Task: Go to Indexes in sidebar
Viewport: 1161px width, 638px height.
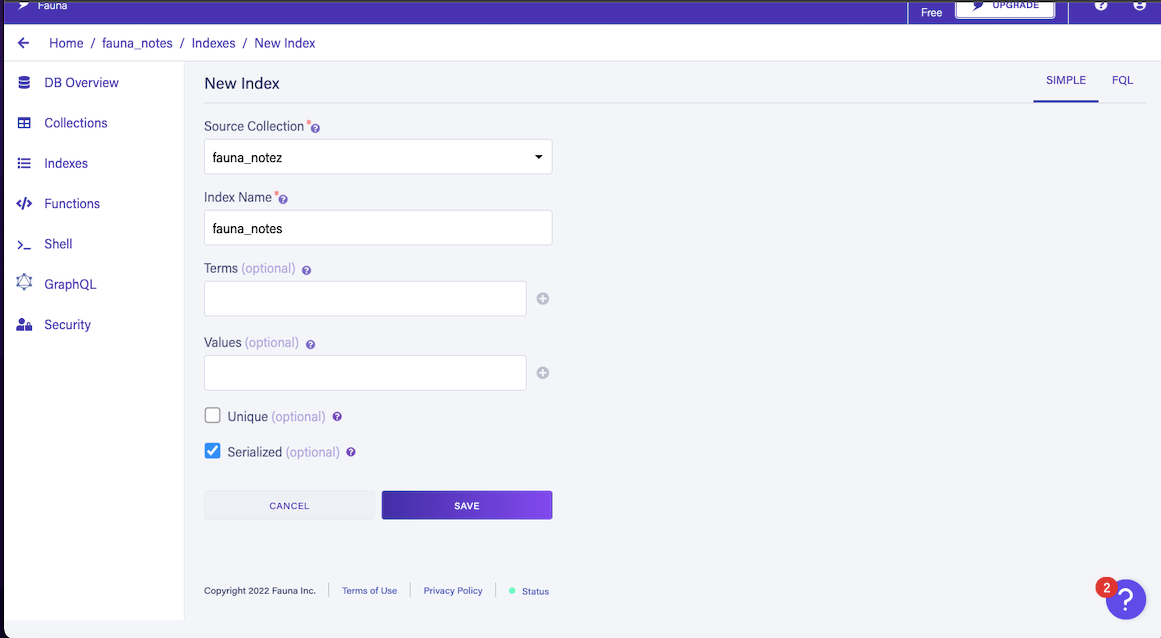Action: 66,164
